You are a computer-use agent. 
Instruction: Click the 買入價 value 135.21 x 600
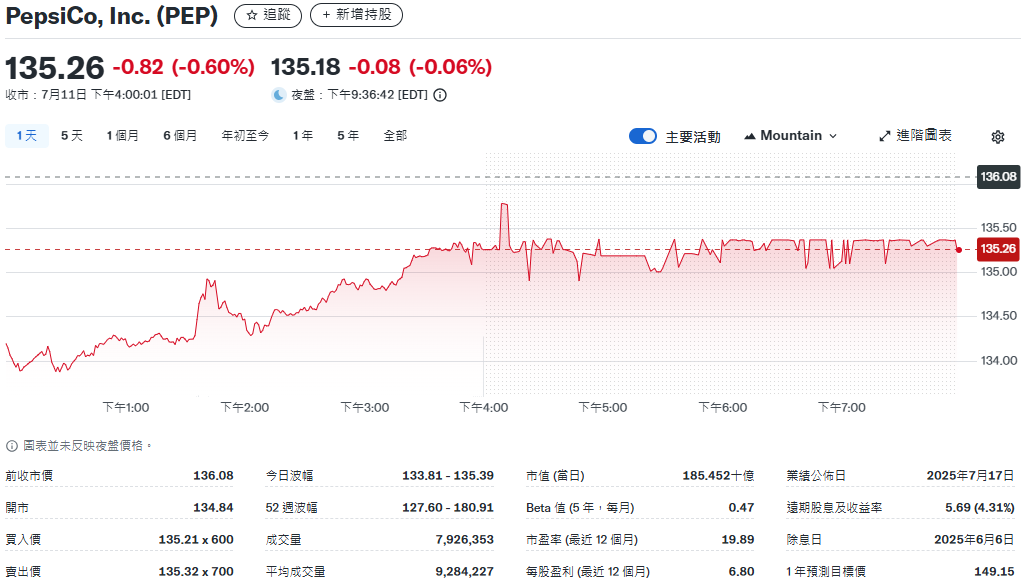pyautogui.click(x=196, y=540)
